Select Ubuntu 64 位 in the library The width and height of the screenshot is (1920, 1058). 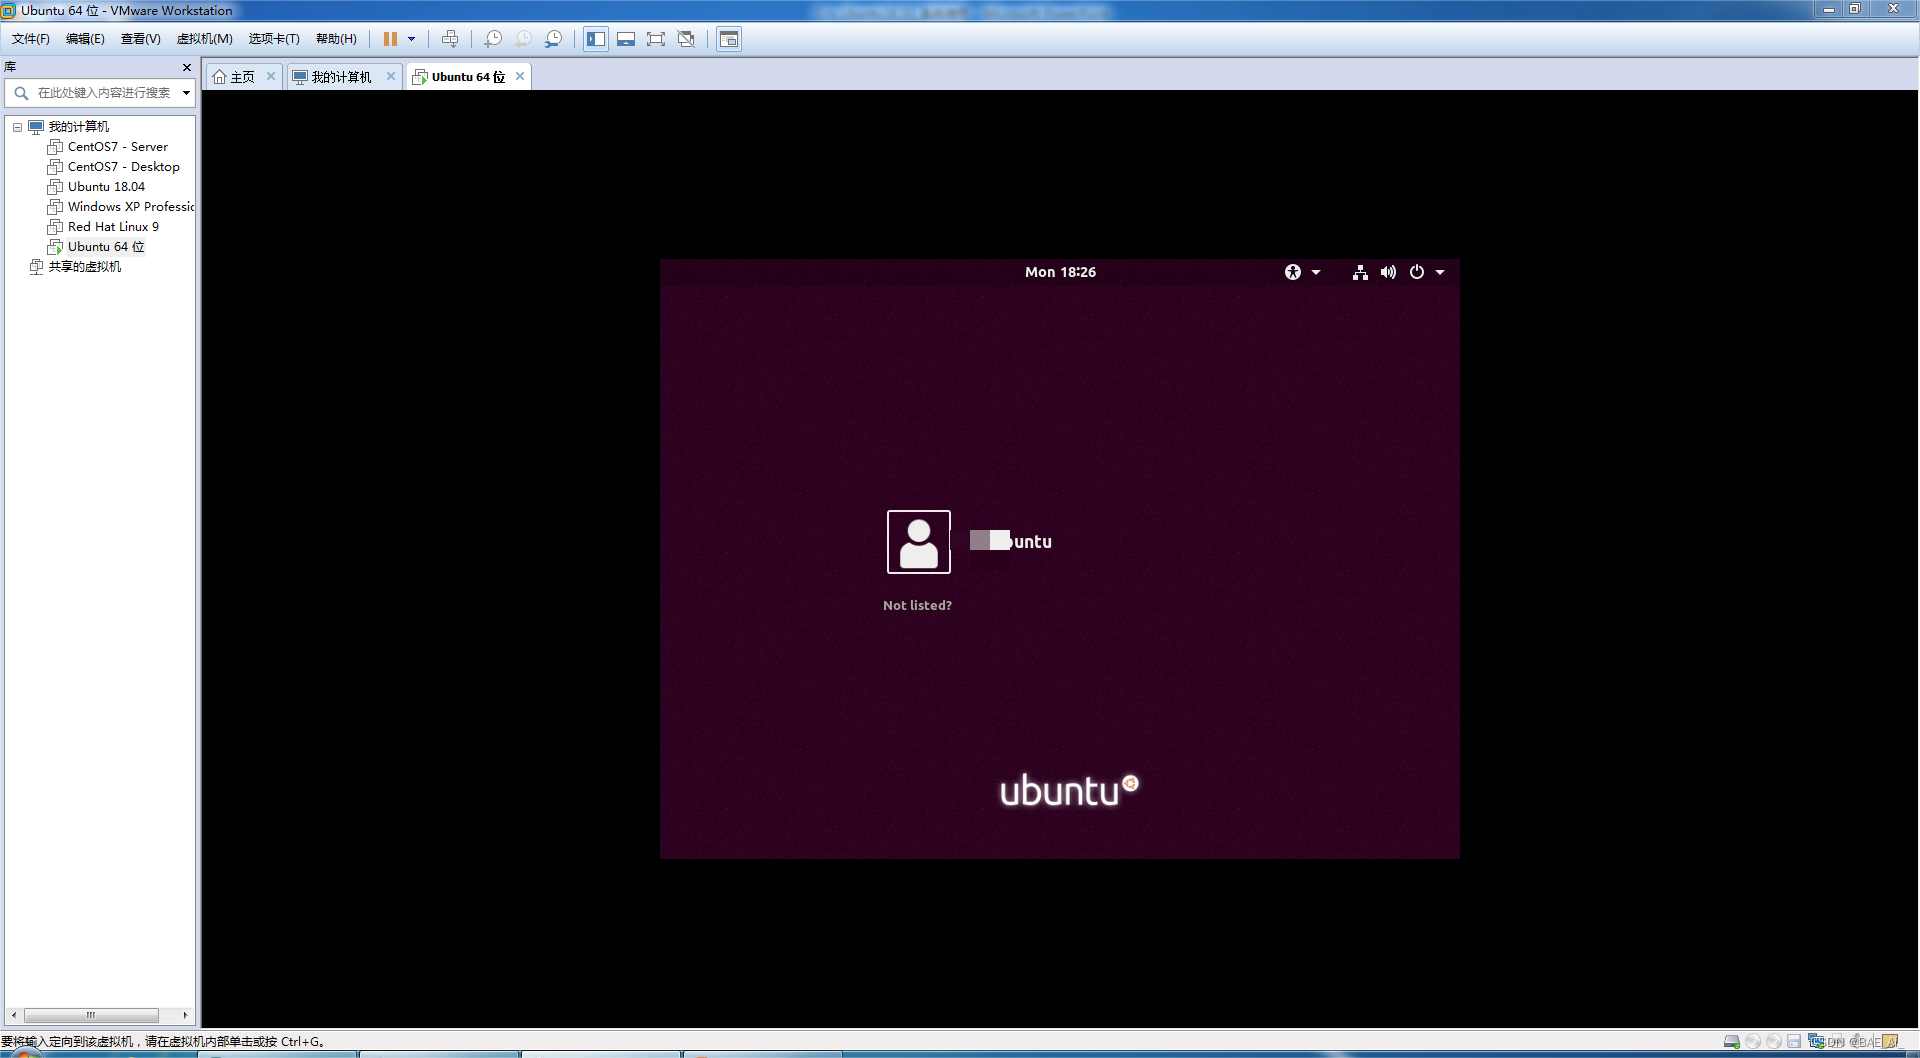[106, 247]
